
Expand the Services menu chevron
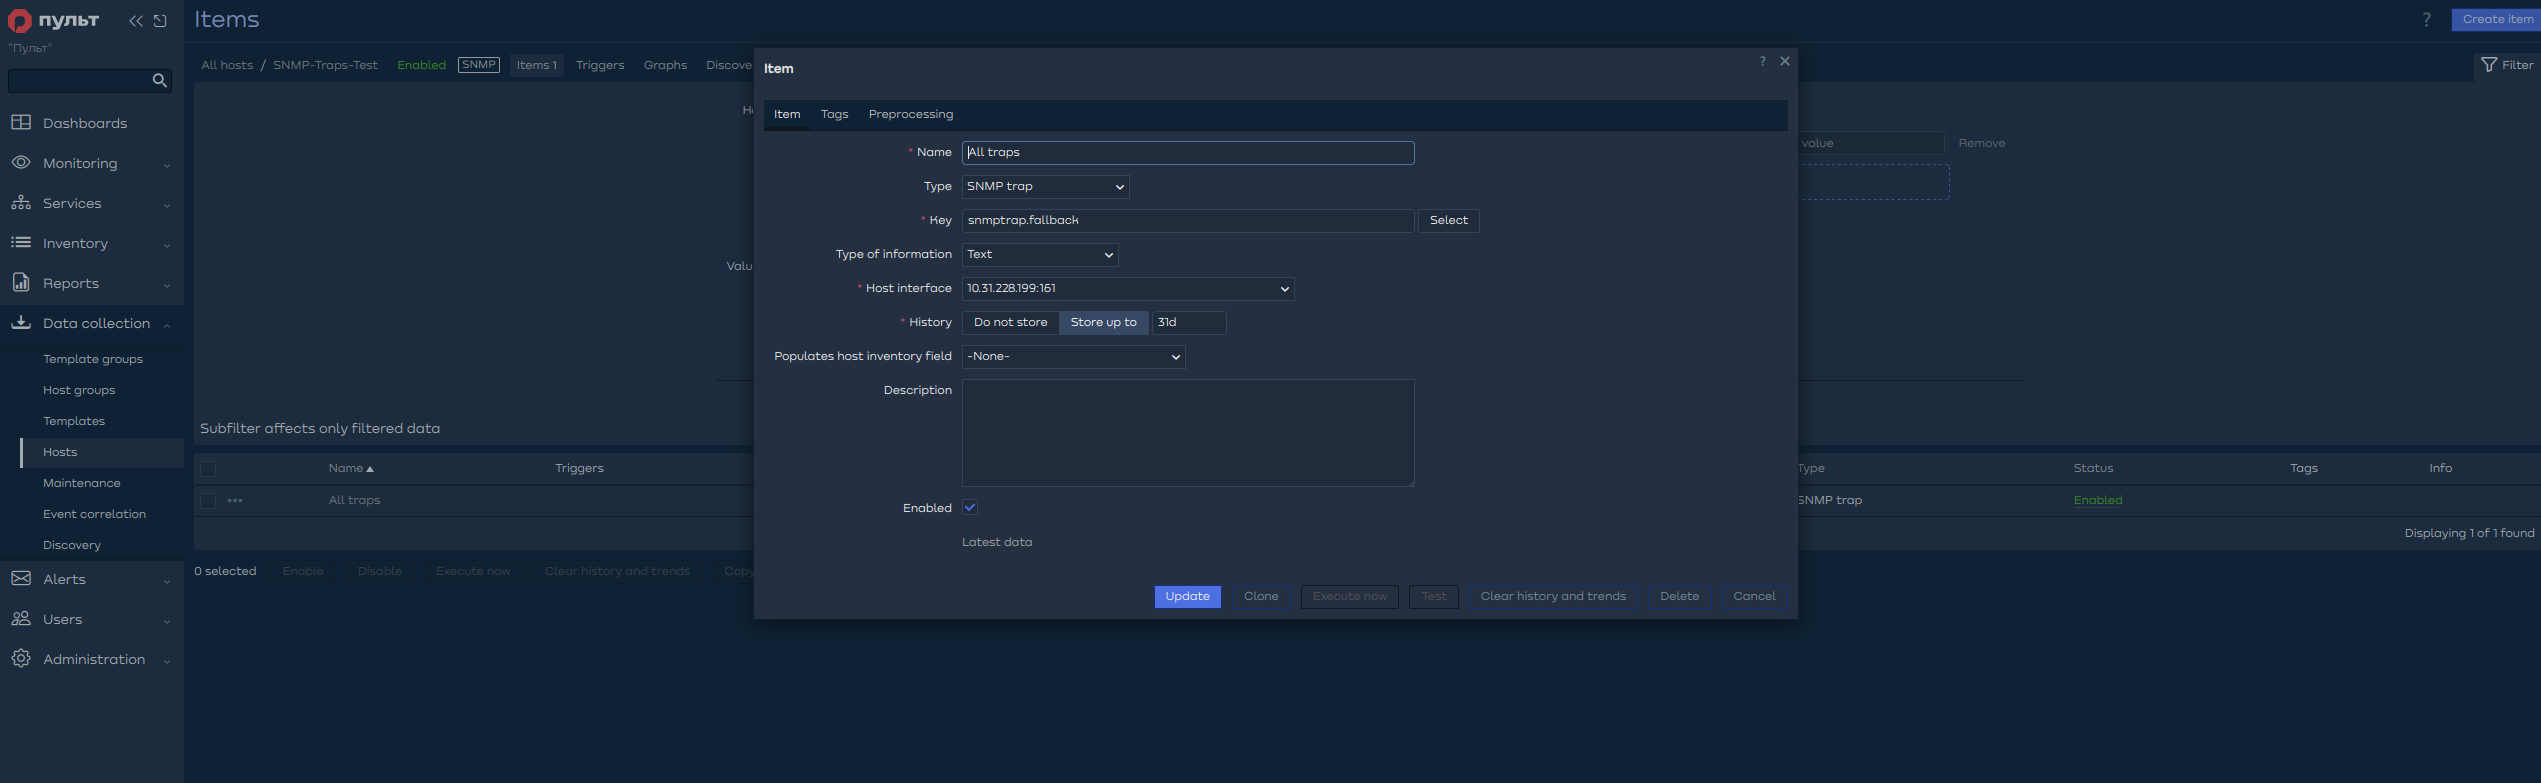167,205
